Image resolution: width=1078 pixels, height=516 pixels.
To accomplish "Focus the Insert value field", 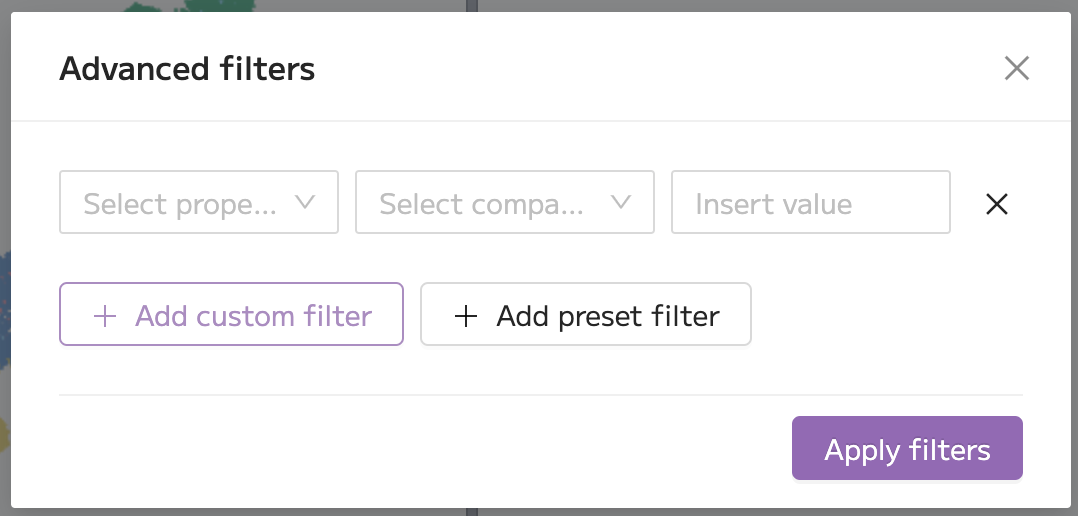I will (x=811, y=202).
